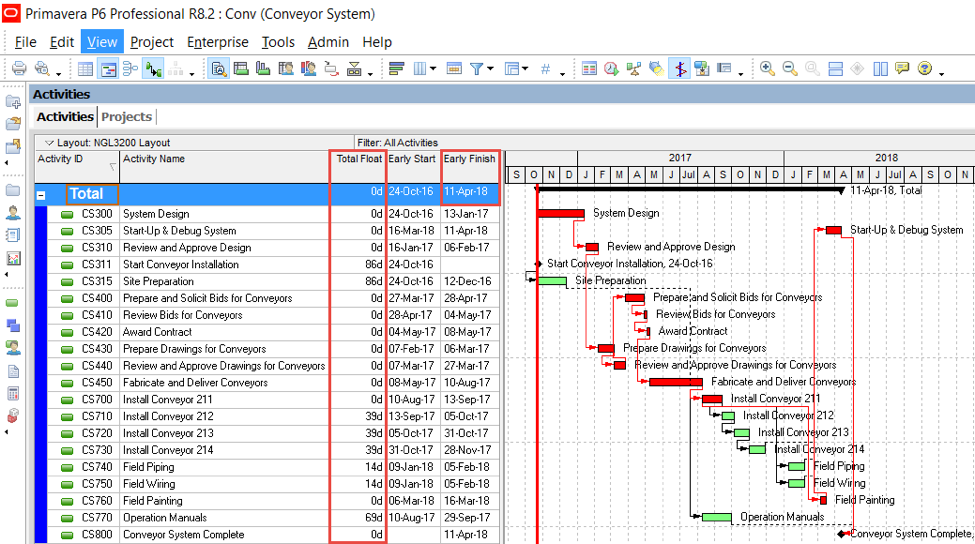The image size is (975, 544).
Task: Click the red System Design Gantt bar
Action: point(561,214)
